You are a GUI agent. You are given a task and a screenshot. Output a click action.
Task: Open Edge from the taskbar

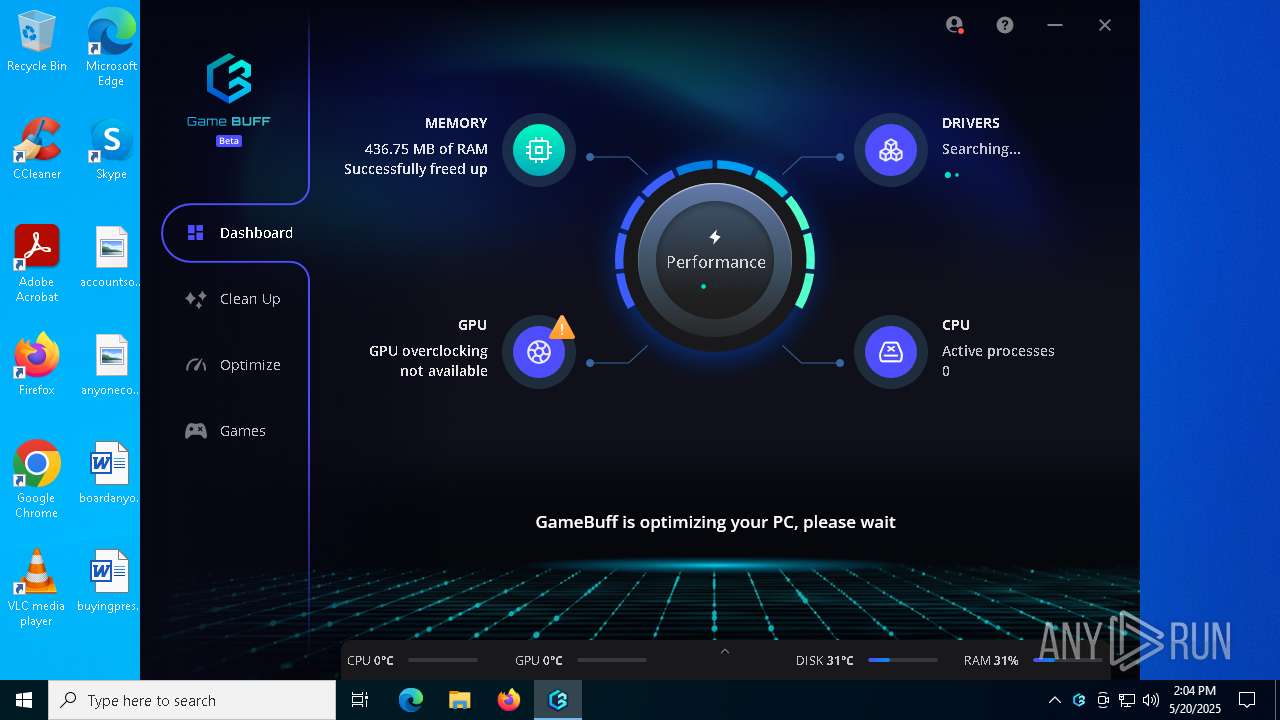click(411, 700)
